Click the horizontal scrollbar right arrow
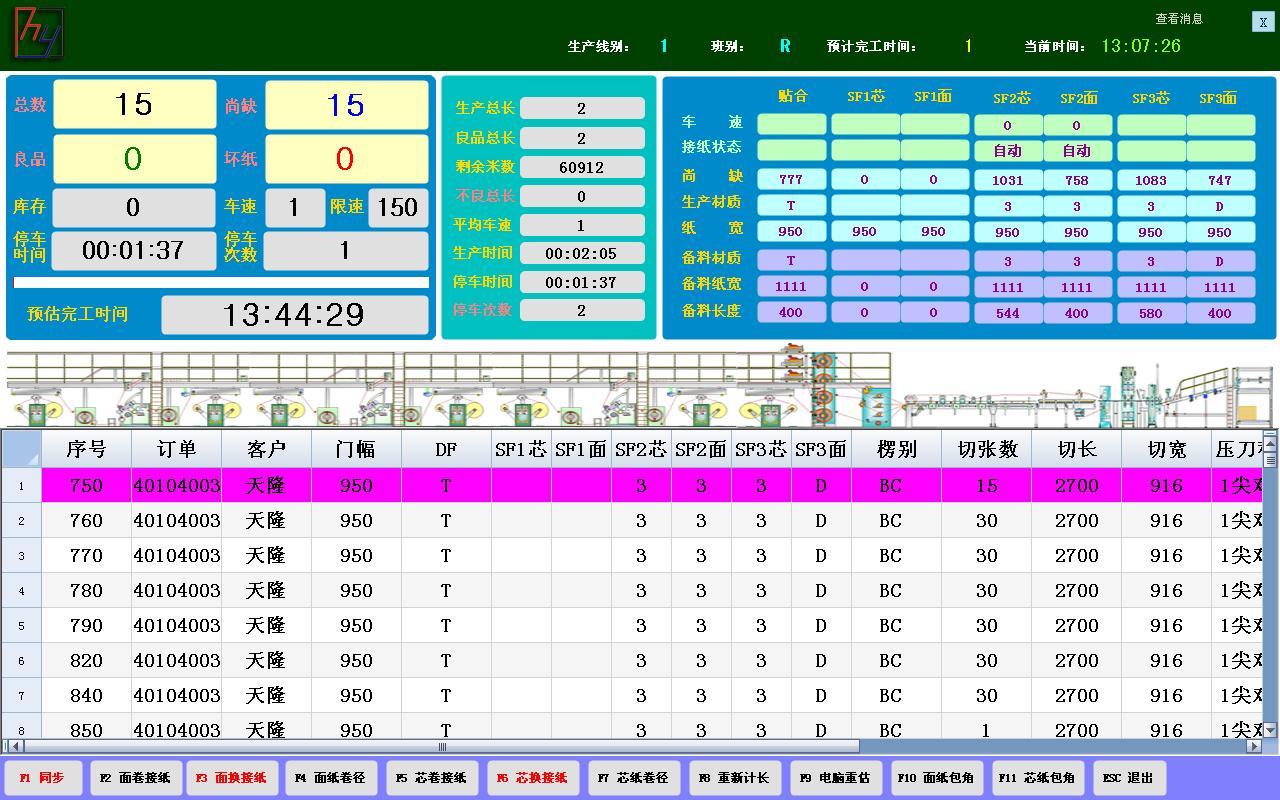 pos(1254,746)
